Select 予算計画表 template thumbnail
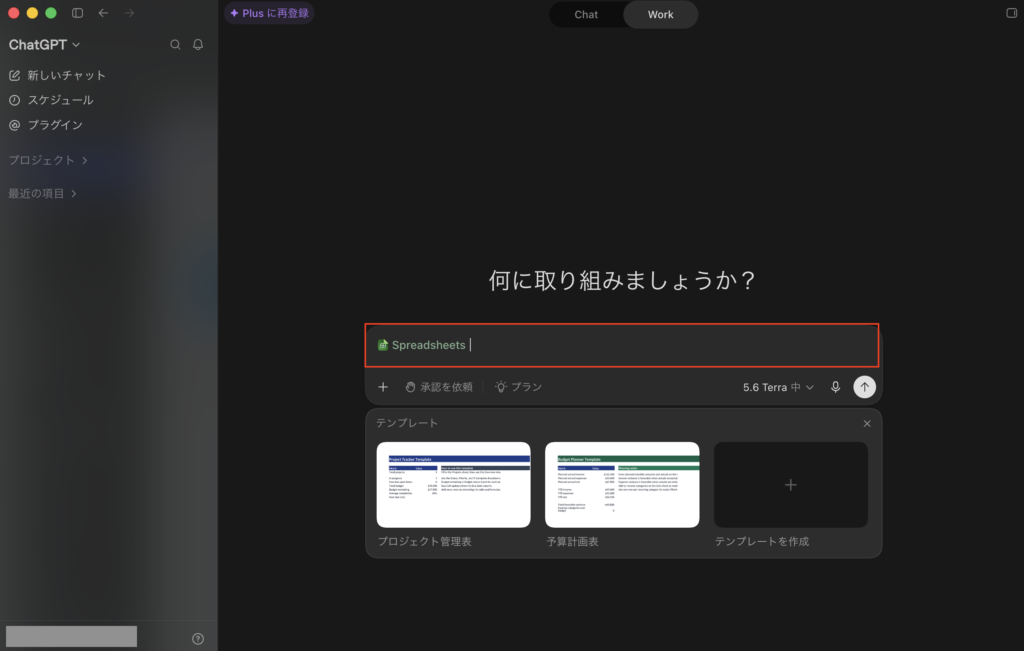This screenshot has width=1024, height=651. 622,484
